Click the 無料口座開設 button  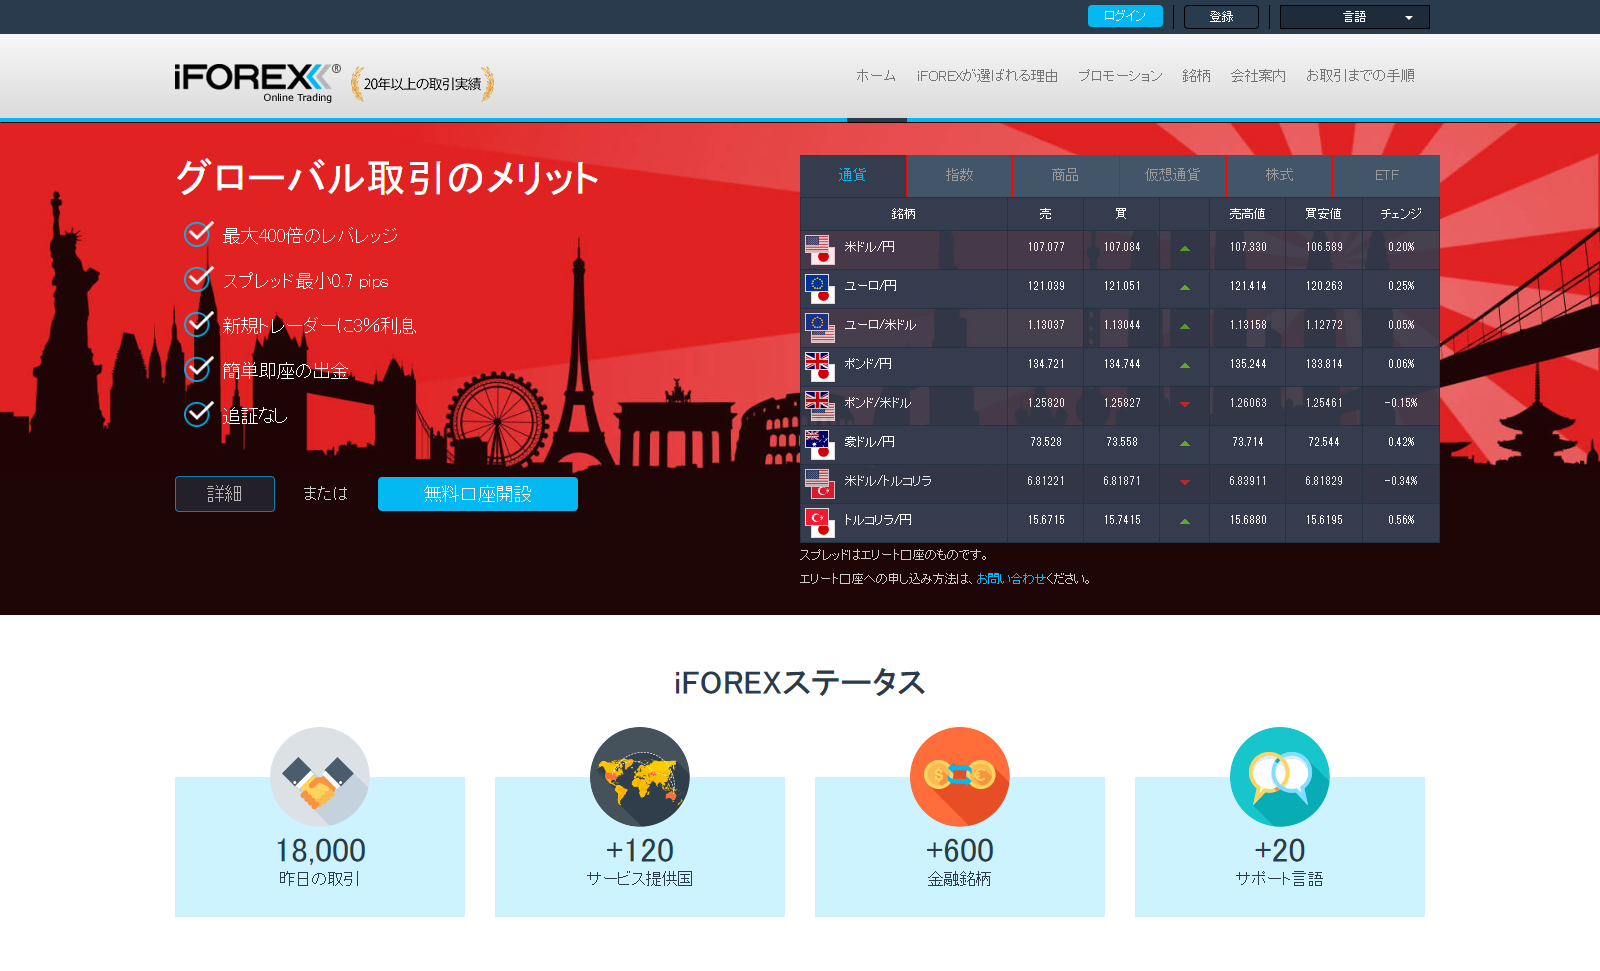click(x=478, y=494)
